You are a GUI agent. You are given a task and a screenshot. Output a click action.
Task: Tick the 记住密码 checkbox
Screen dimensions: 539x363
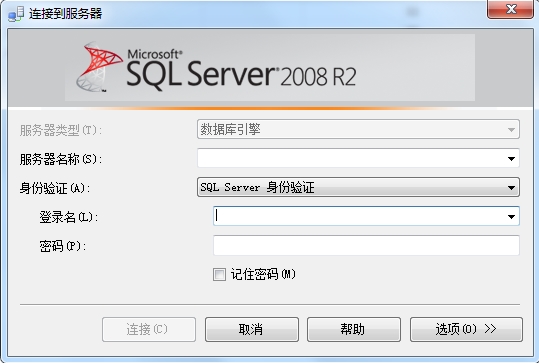pyautogui.click(x=219, y=275)
